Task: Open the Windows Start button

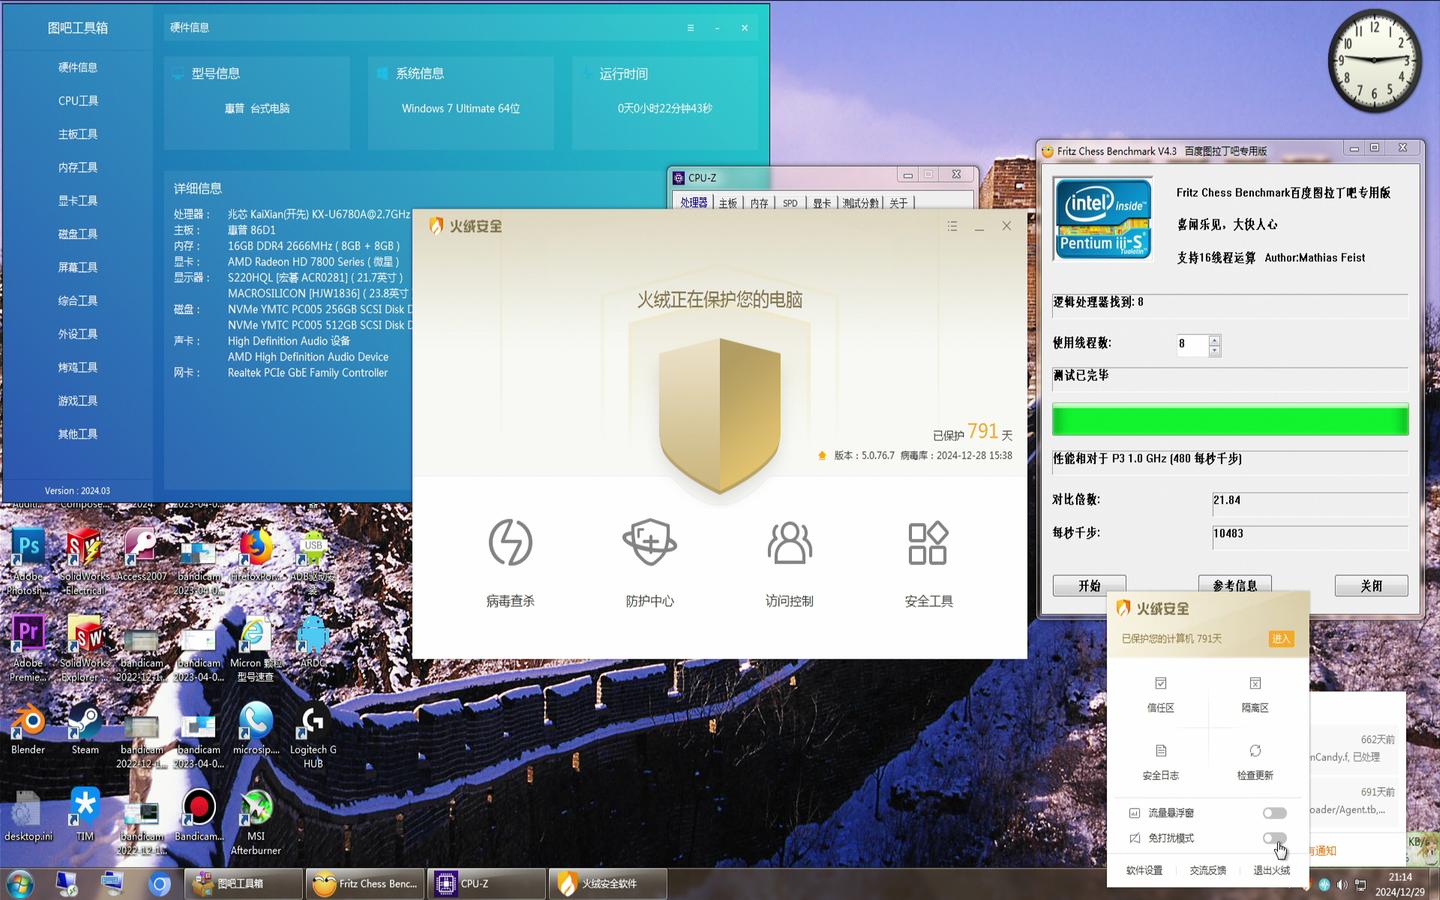Action: [20, 884]
